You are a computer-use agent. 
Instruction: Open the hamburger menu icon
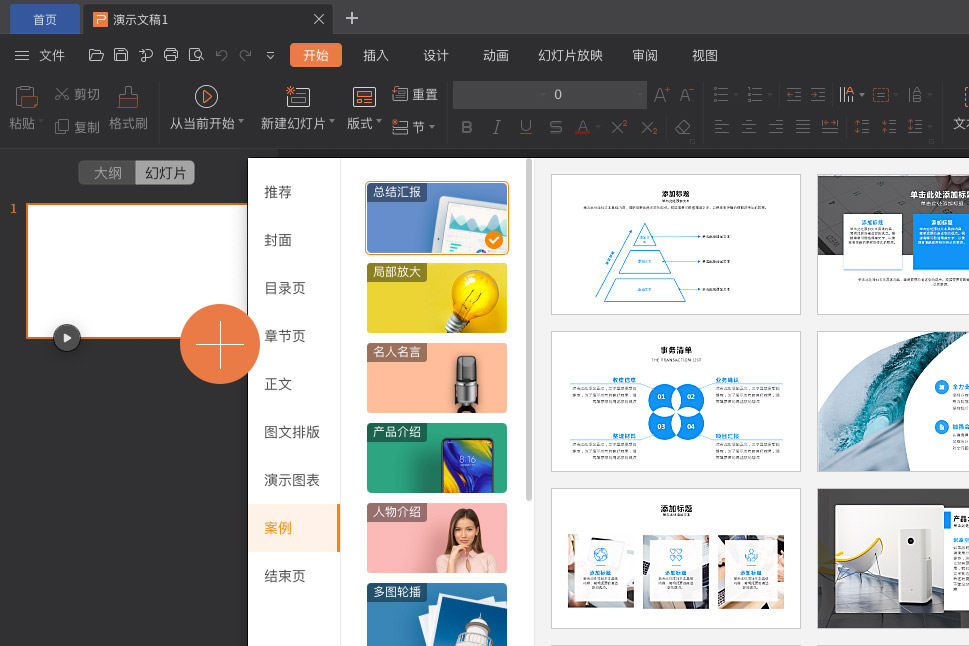pyautogui.click(x=22, y=56)
